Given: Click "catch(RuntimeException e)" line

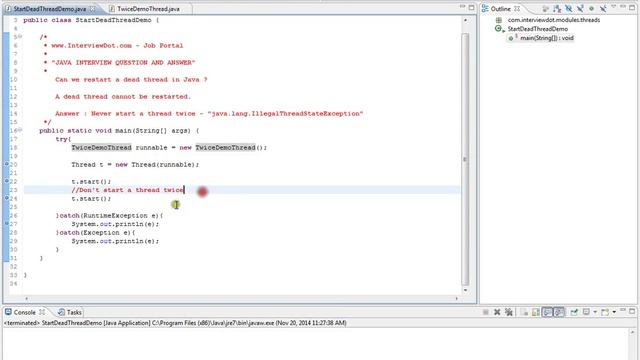Looking at the screenshot, I should 109,216.
